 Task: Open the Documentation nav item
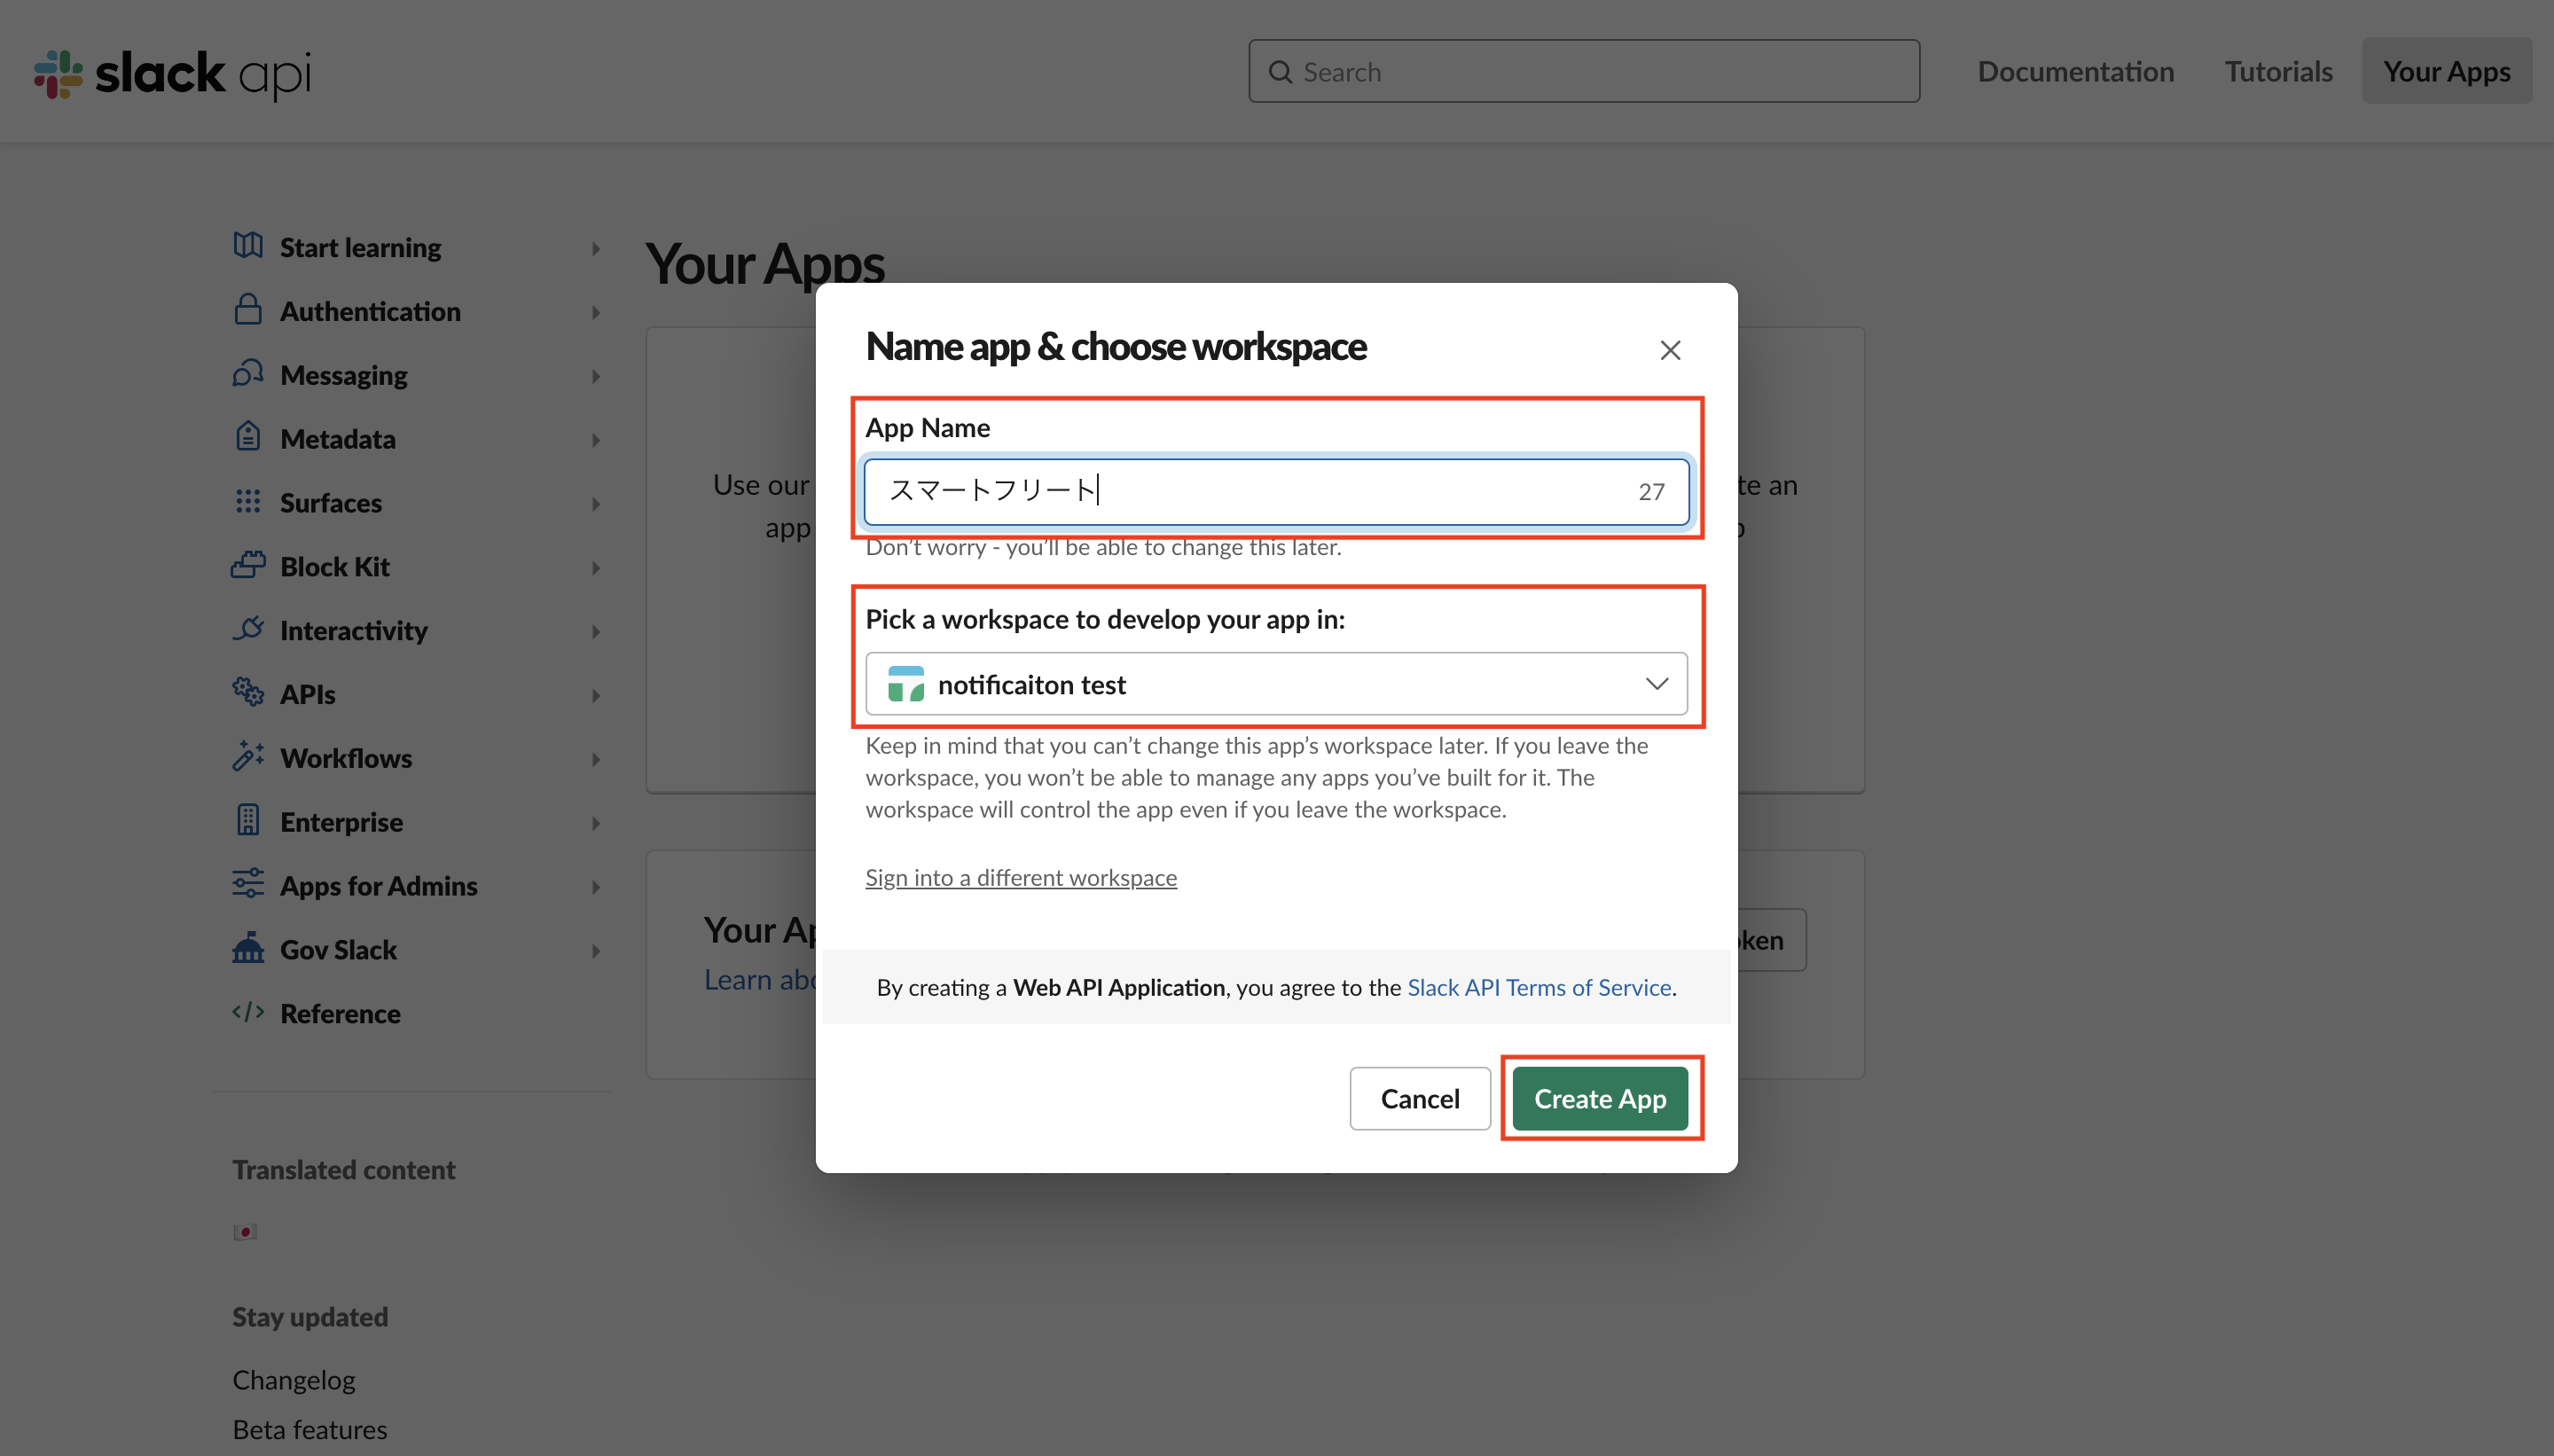pos(2075,72)
